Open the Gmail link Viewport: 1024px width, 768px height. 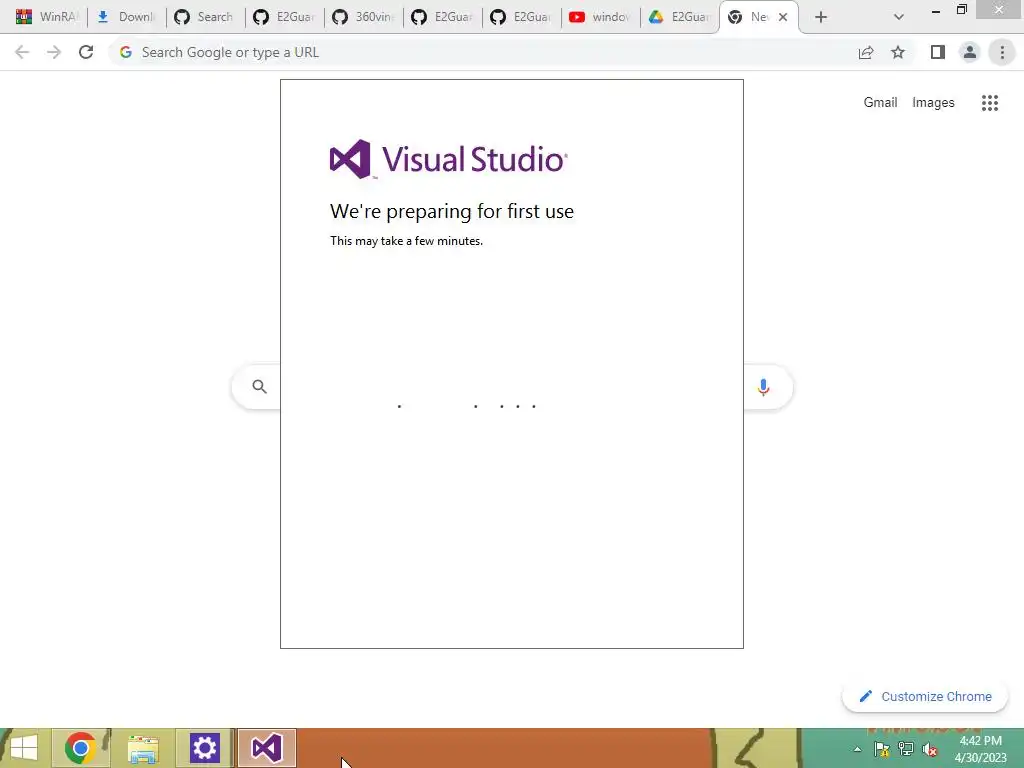coord(880,103)
